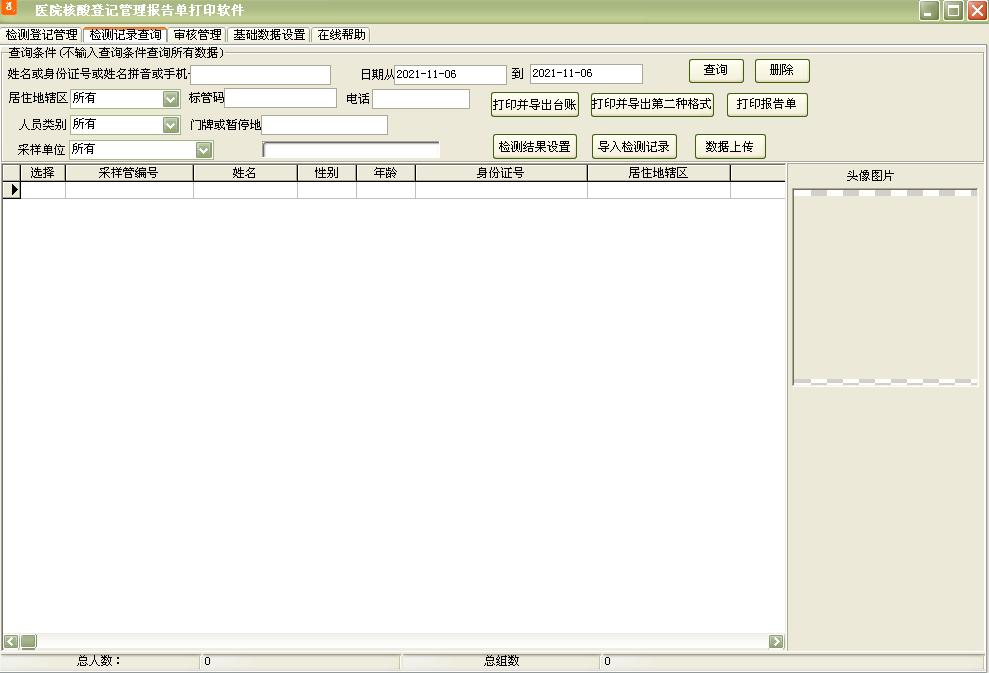
Task: Click 打印并导出第二种格式 button
Action: pos(652,104)
